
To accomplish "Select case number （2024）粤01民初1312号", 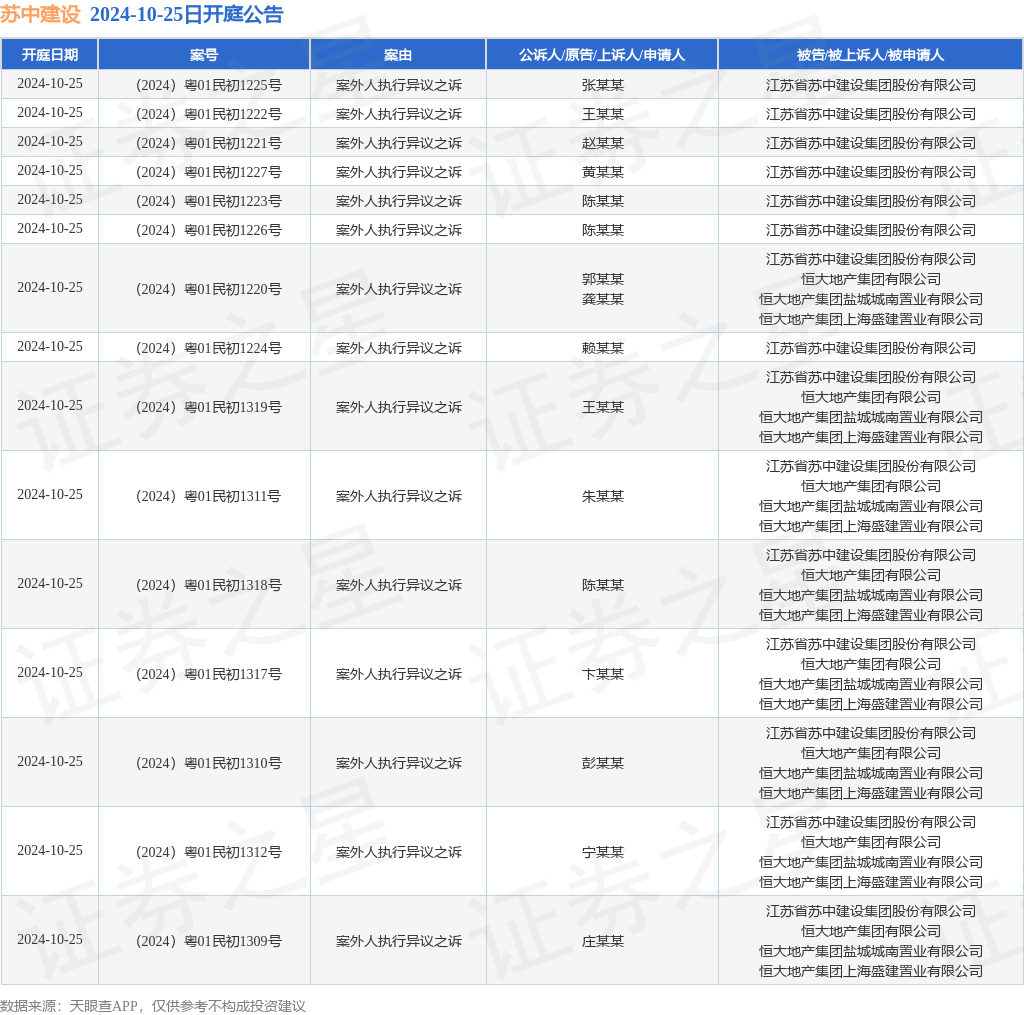I will pyautogui.click(x=208, y=852).
